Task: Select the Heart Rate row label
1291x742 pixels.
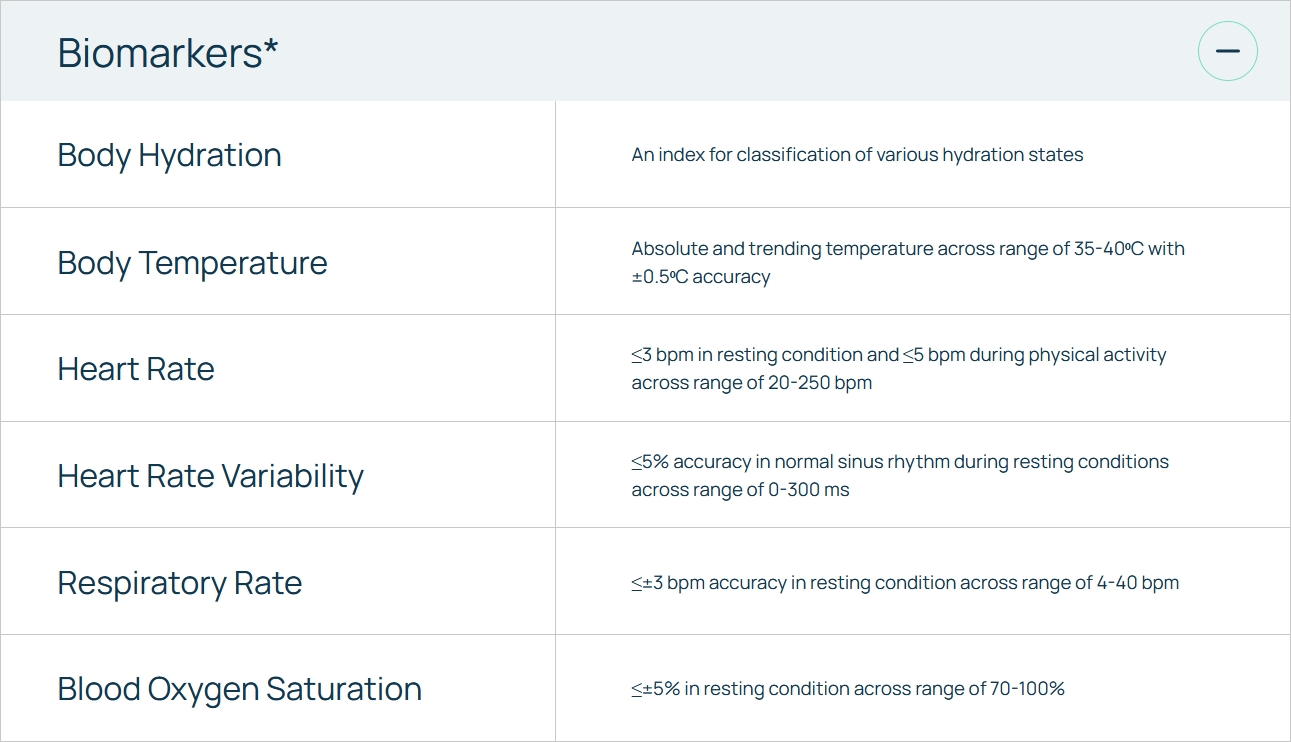Action: pos(136,369)
